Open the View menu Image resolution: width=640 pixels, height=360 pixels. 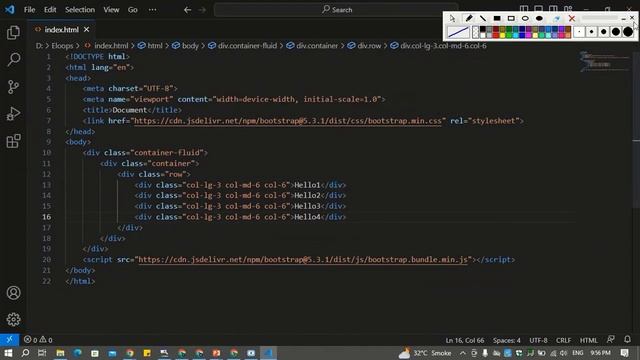click(111, 9)
